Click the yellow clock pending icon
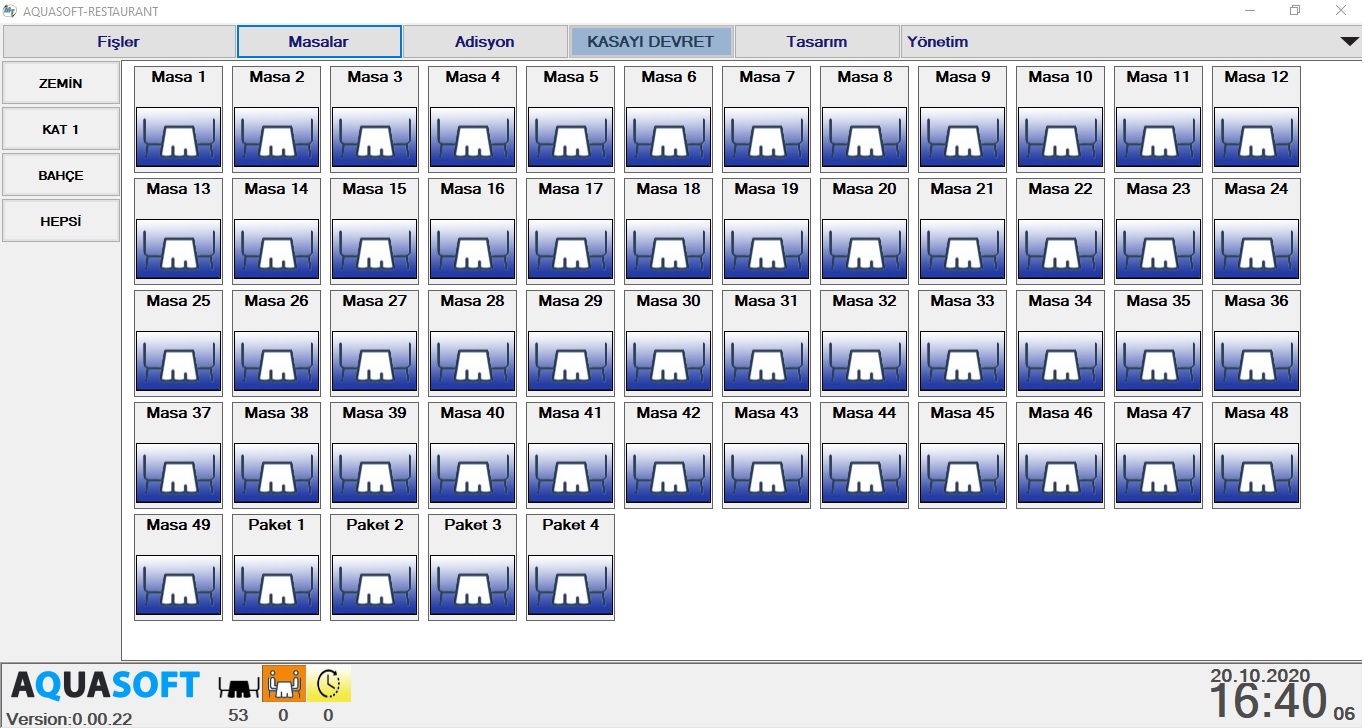 [328, 684]
